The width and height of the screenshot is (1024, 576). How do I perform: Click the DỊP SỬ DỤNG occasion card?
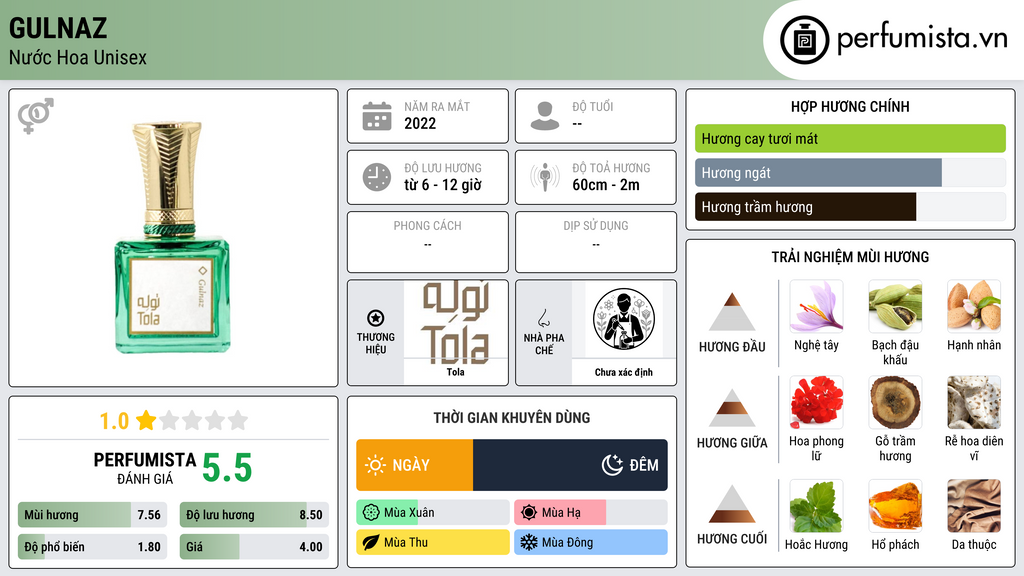click(596, 242)
